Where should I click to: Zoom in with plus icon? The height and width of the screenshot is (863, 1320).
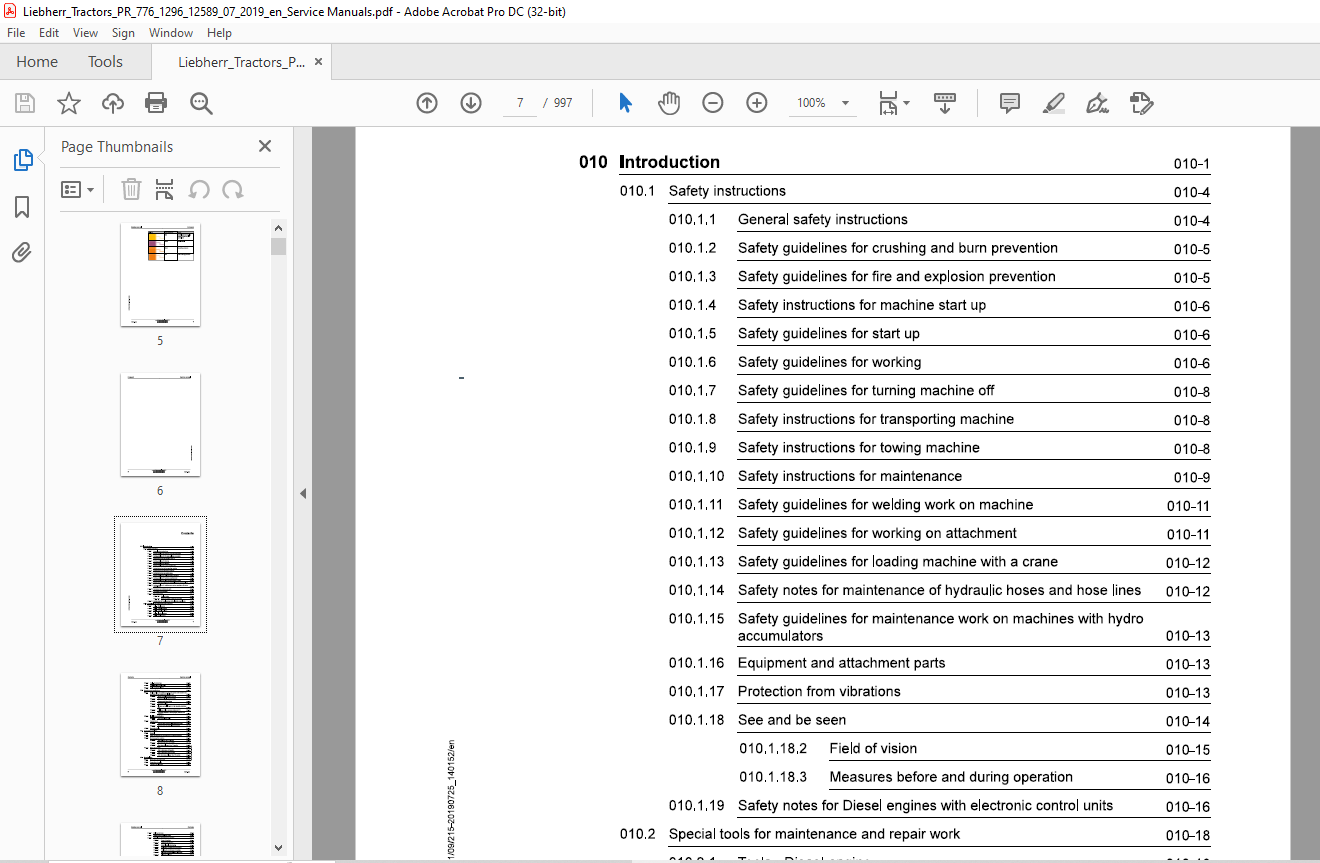(757, 103)
